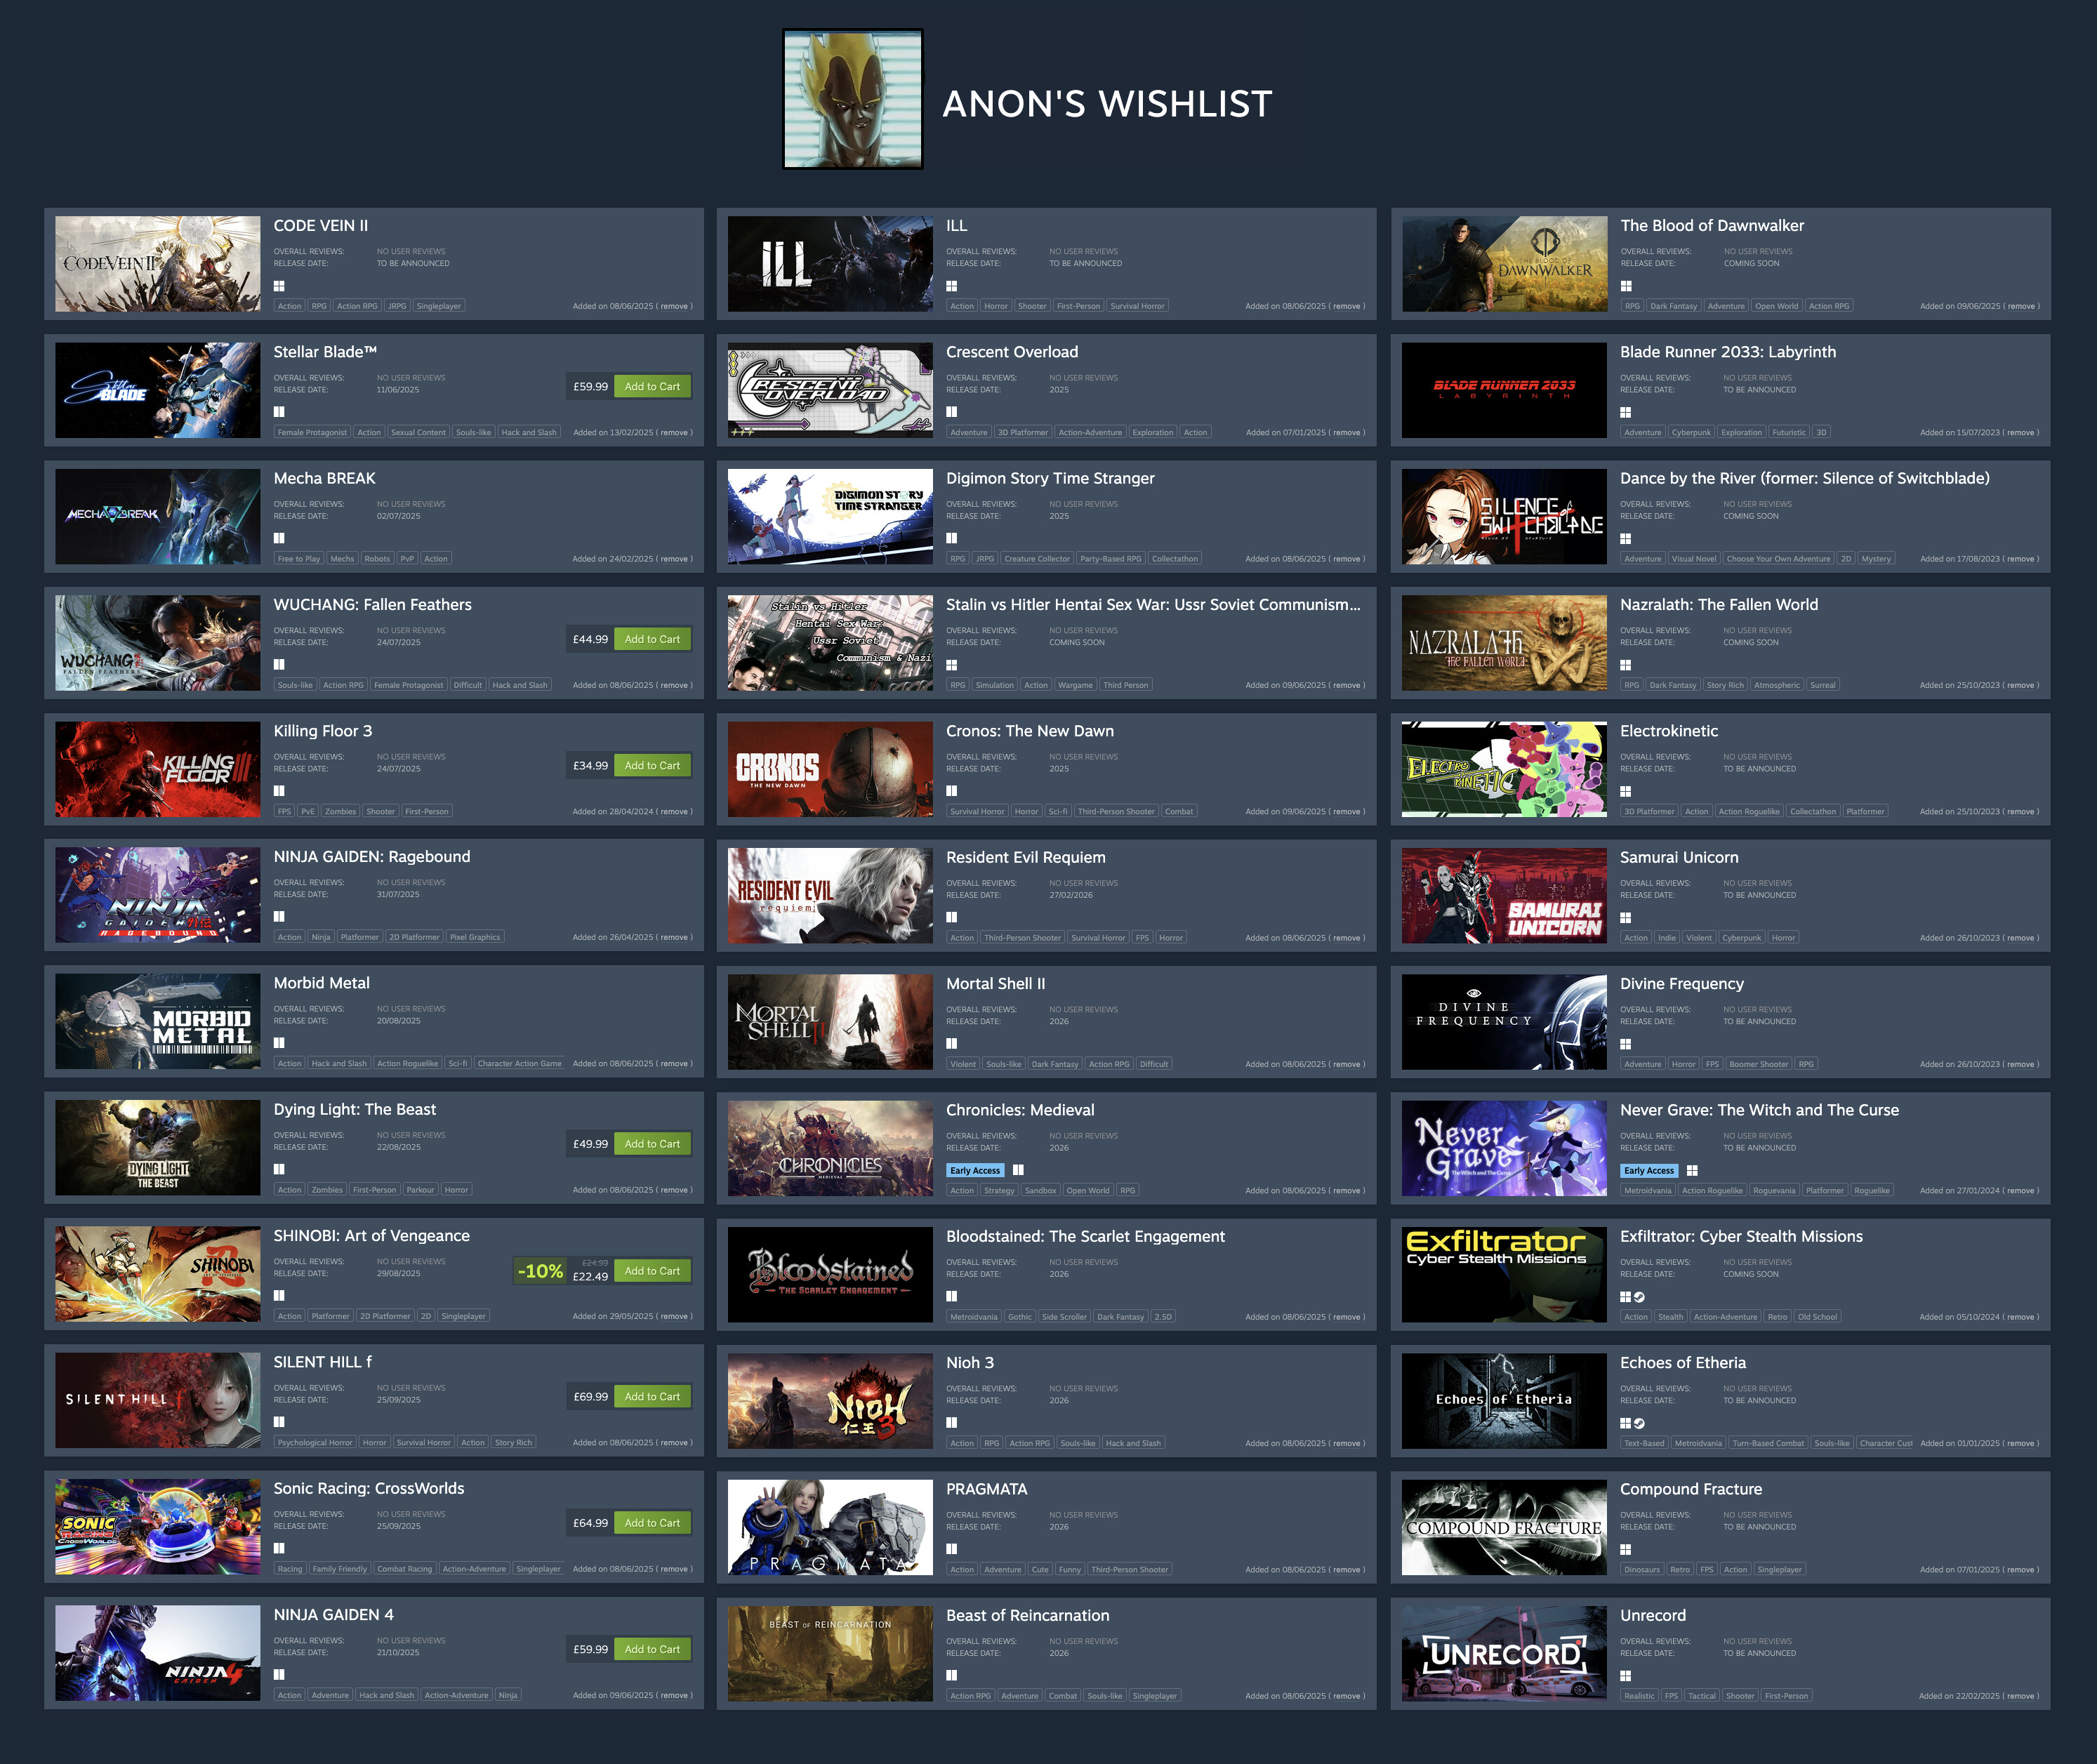Open the Bloodstained: The Scarlet Engagement title
Screen dimensions: 2097x1764
[x=1085, y=1236]
